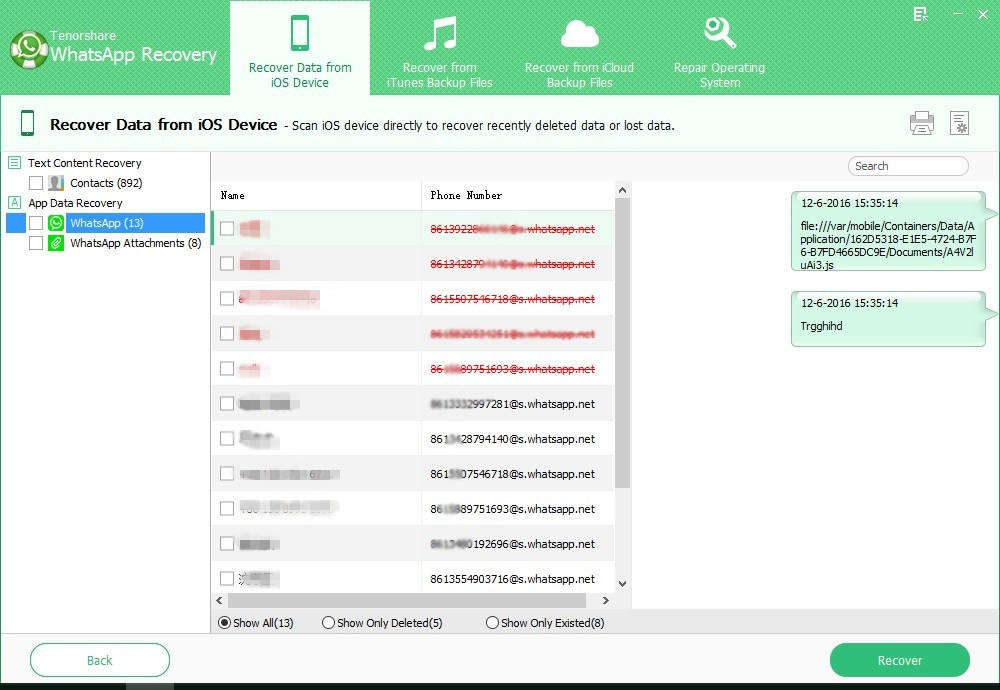Open the settings document icon beside printer

point(959,123)
